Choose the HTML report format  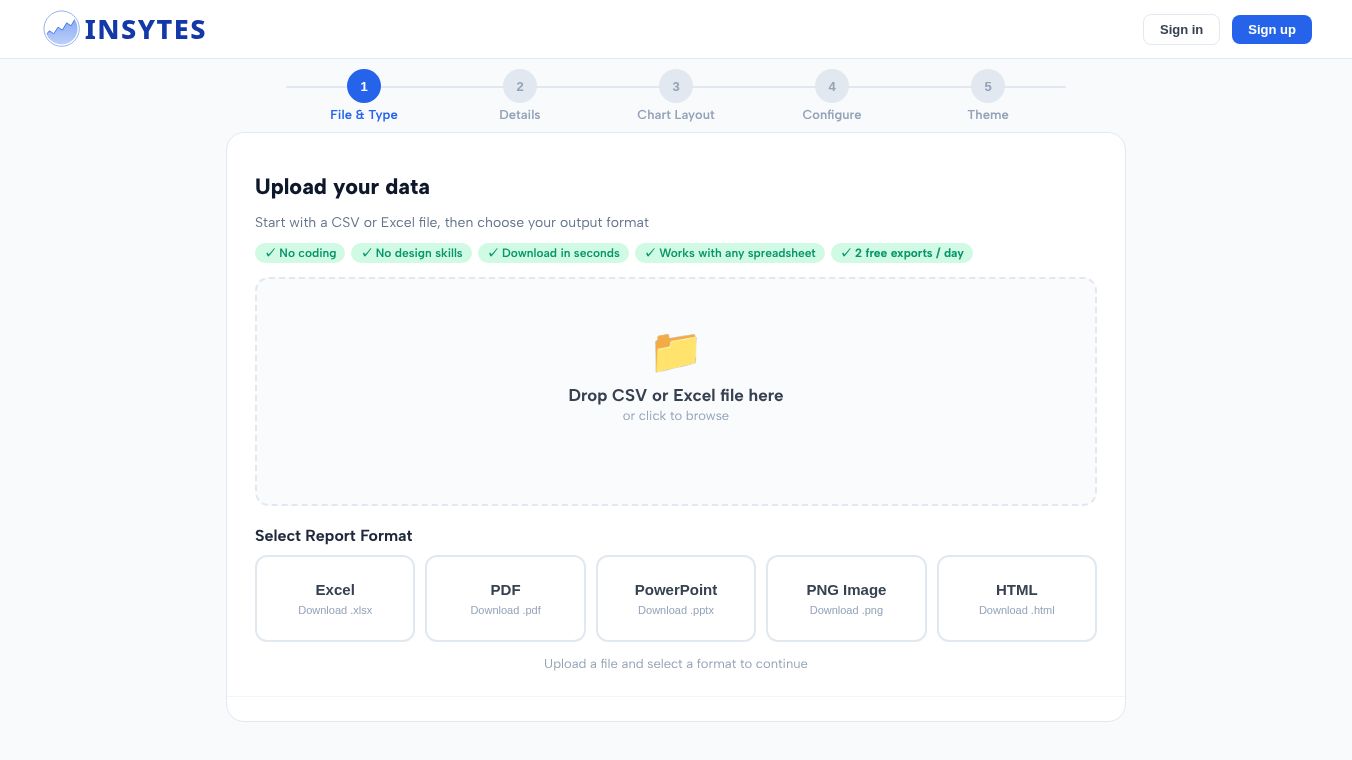[x=1017, y=598]
